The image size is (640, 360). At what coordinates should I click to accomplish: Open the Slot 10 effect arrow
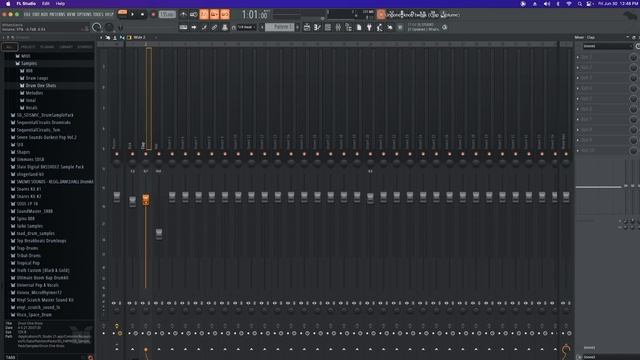pos(578,151)
